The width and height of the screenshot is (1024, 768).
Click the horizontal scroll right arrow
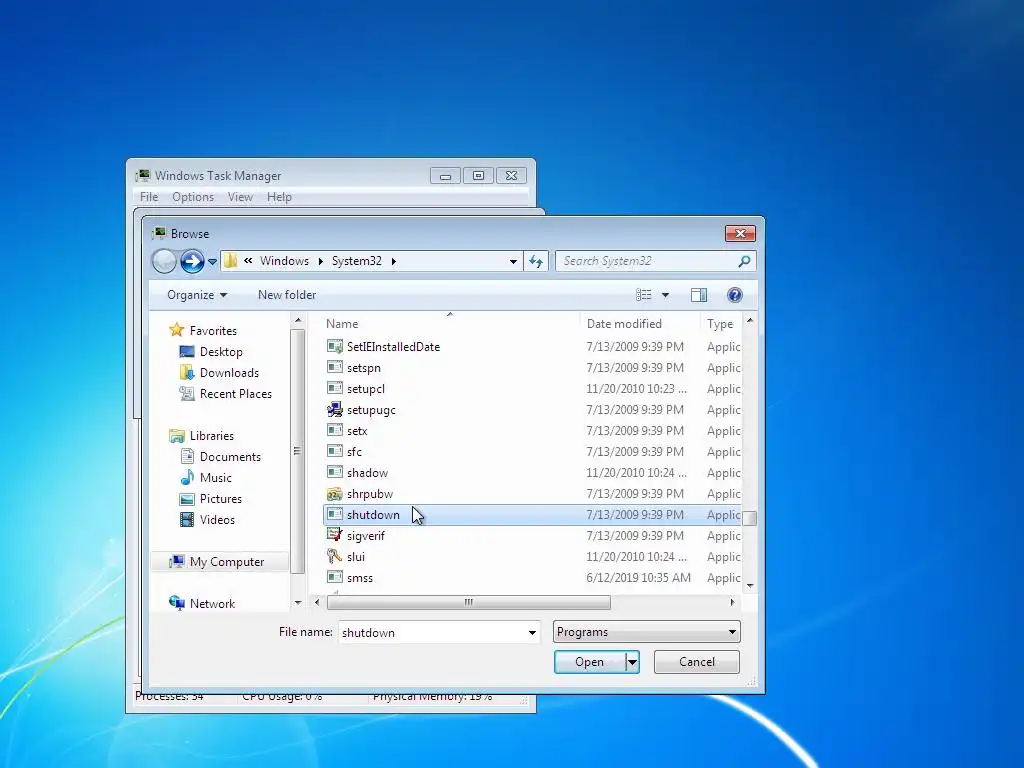coord(732,602)
